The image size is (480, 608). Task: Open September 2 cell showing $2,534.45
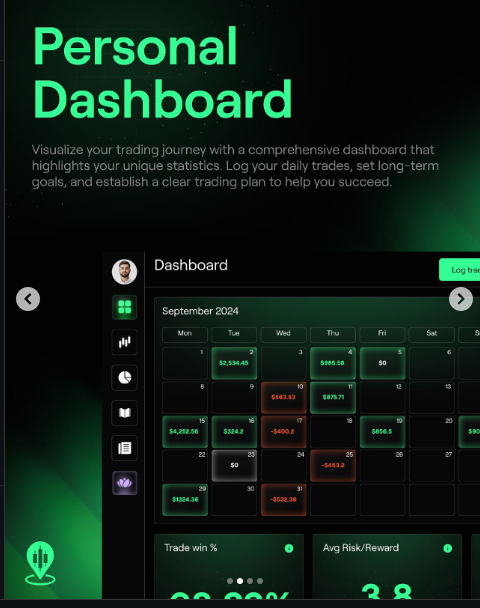[x=234, y=363]
